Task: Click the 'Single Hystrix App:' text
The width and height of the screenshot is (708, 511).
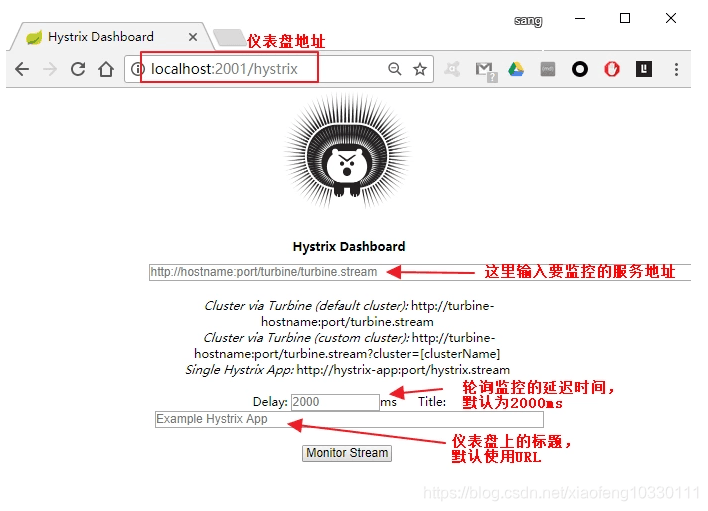Action: pyautogui.click(x=240, y=370)
